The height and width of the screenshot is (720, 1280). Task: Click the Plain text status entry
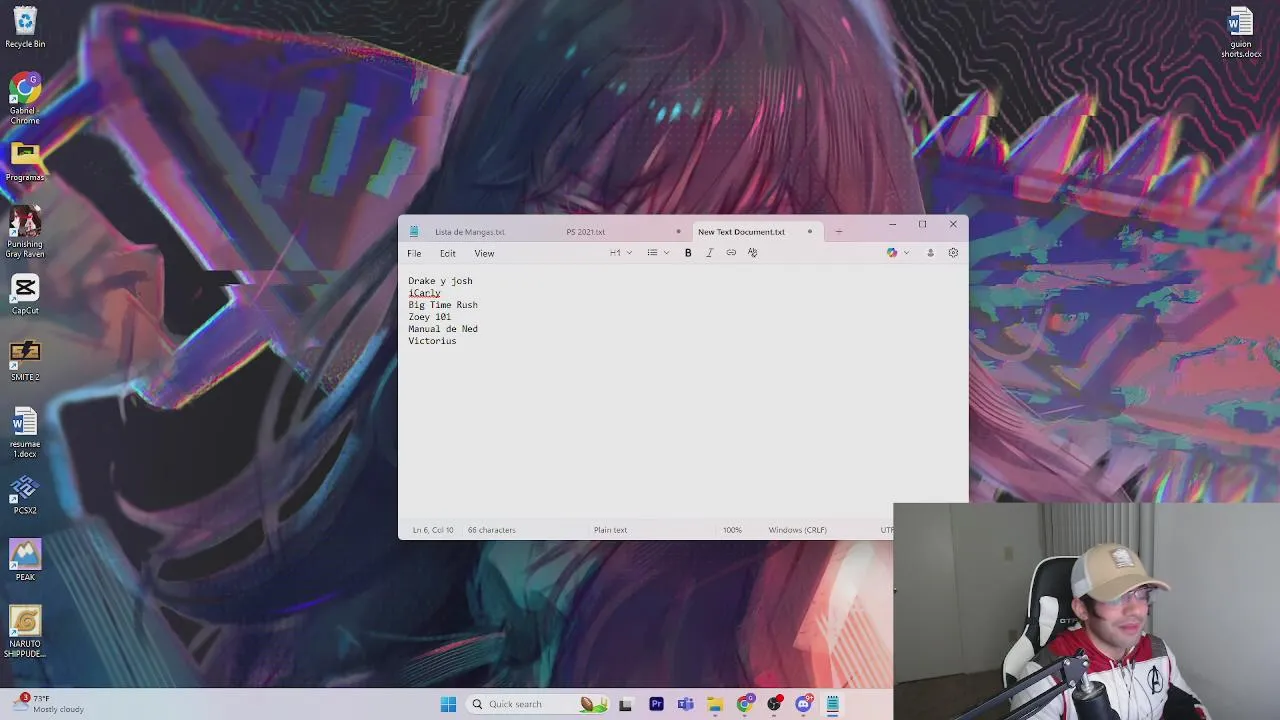(x=610, y=530)
